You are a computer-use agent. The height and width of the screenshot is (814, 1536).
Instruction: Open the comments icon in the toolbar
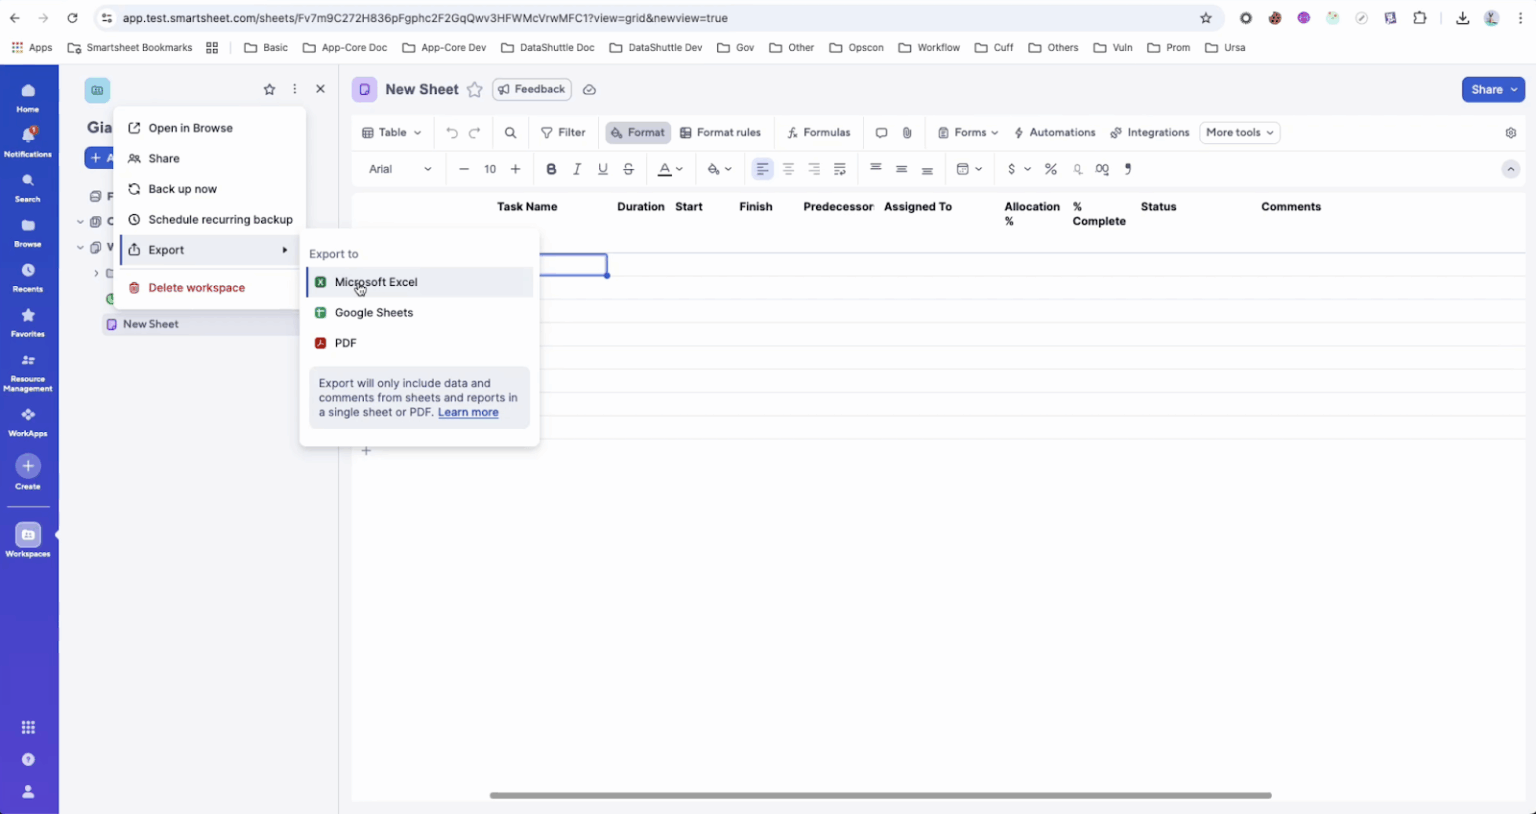pyautogui.click(x=881, y=132)
